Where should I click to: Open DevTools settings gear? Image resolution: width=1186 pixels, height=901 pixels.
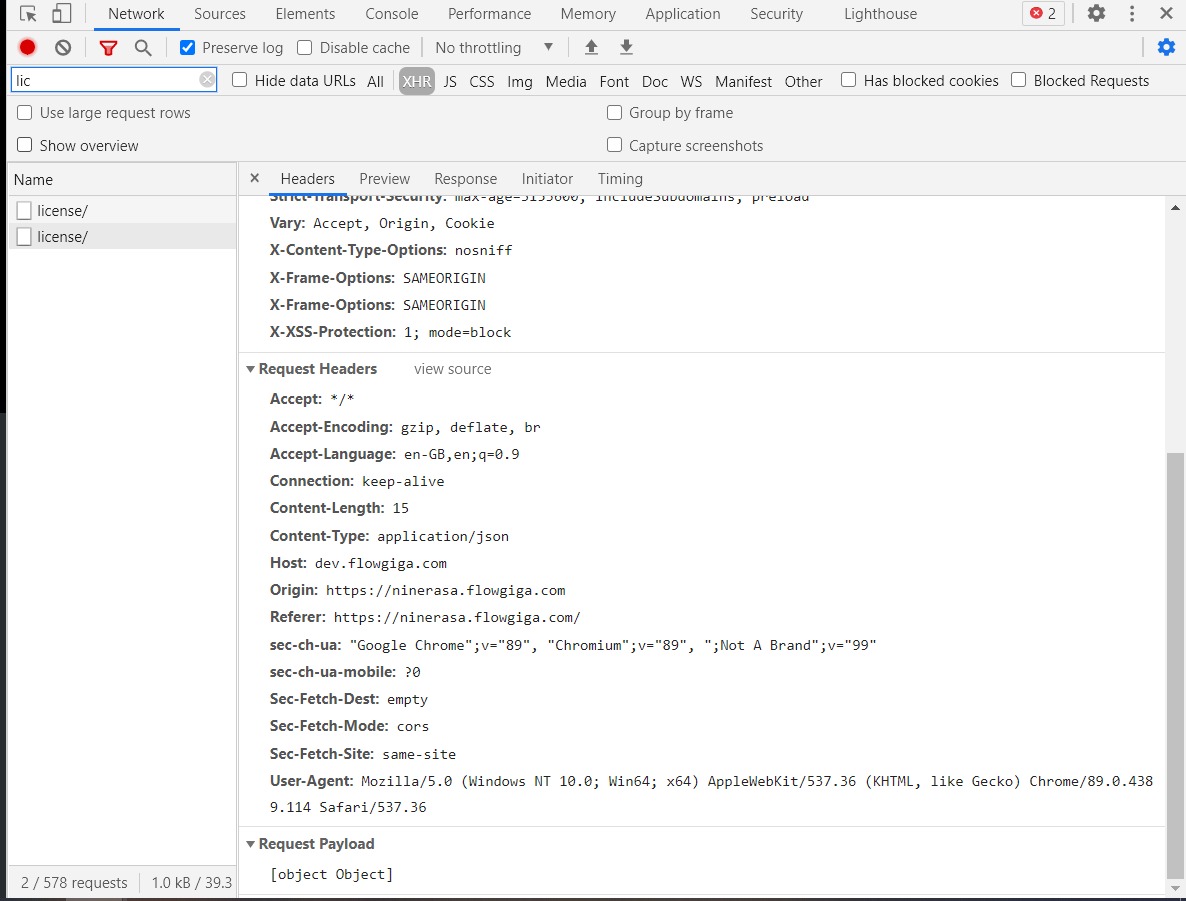click(x=1096, y=13)
